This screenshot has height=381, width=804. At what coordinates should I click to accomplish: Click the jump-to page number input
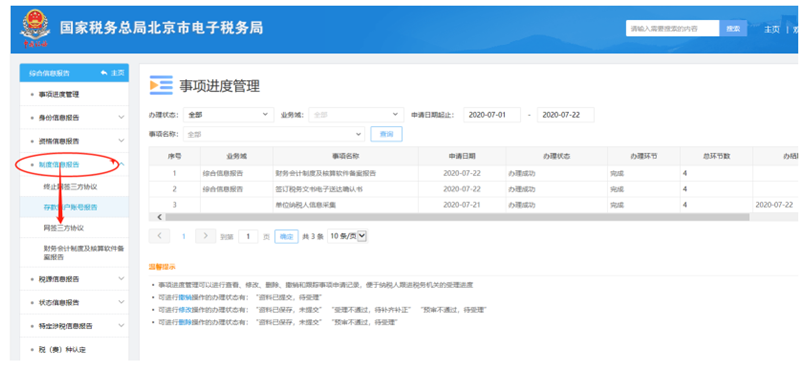249,236
